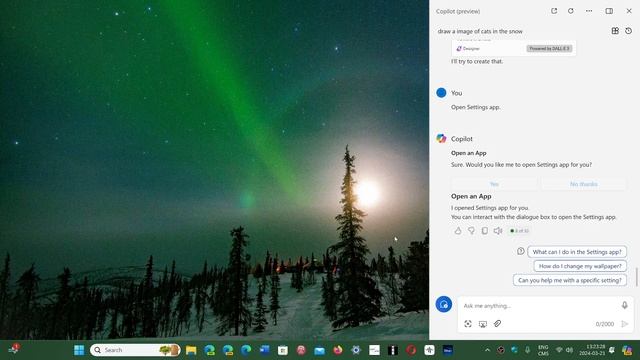Click the No thanks button

pos(584,184)
